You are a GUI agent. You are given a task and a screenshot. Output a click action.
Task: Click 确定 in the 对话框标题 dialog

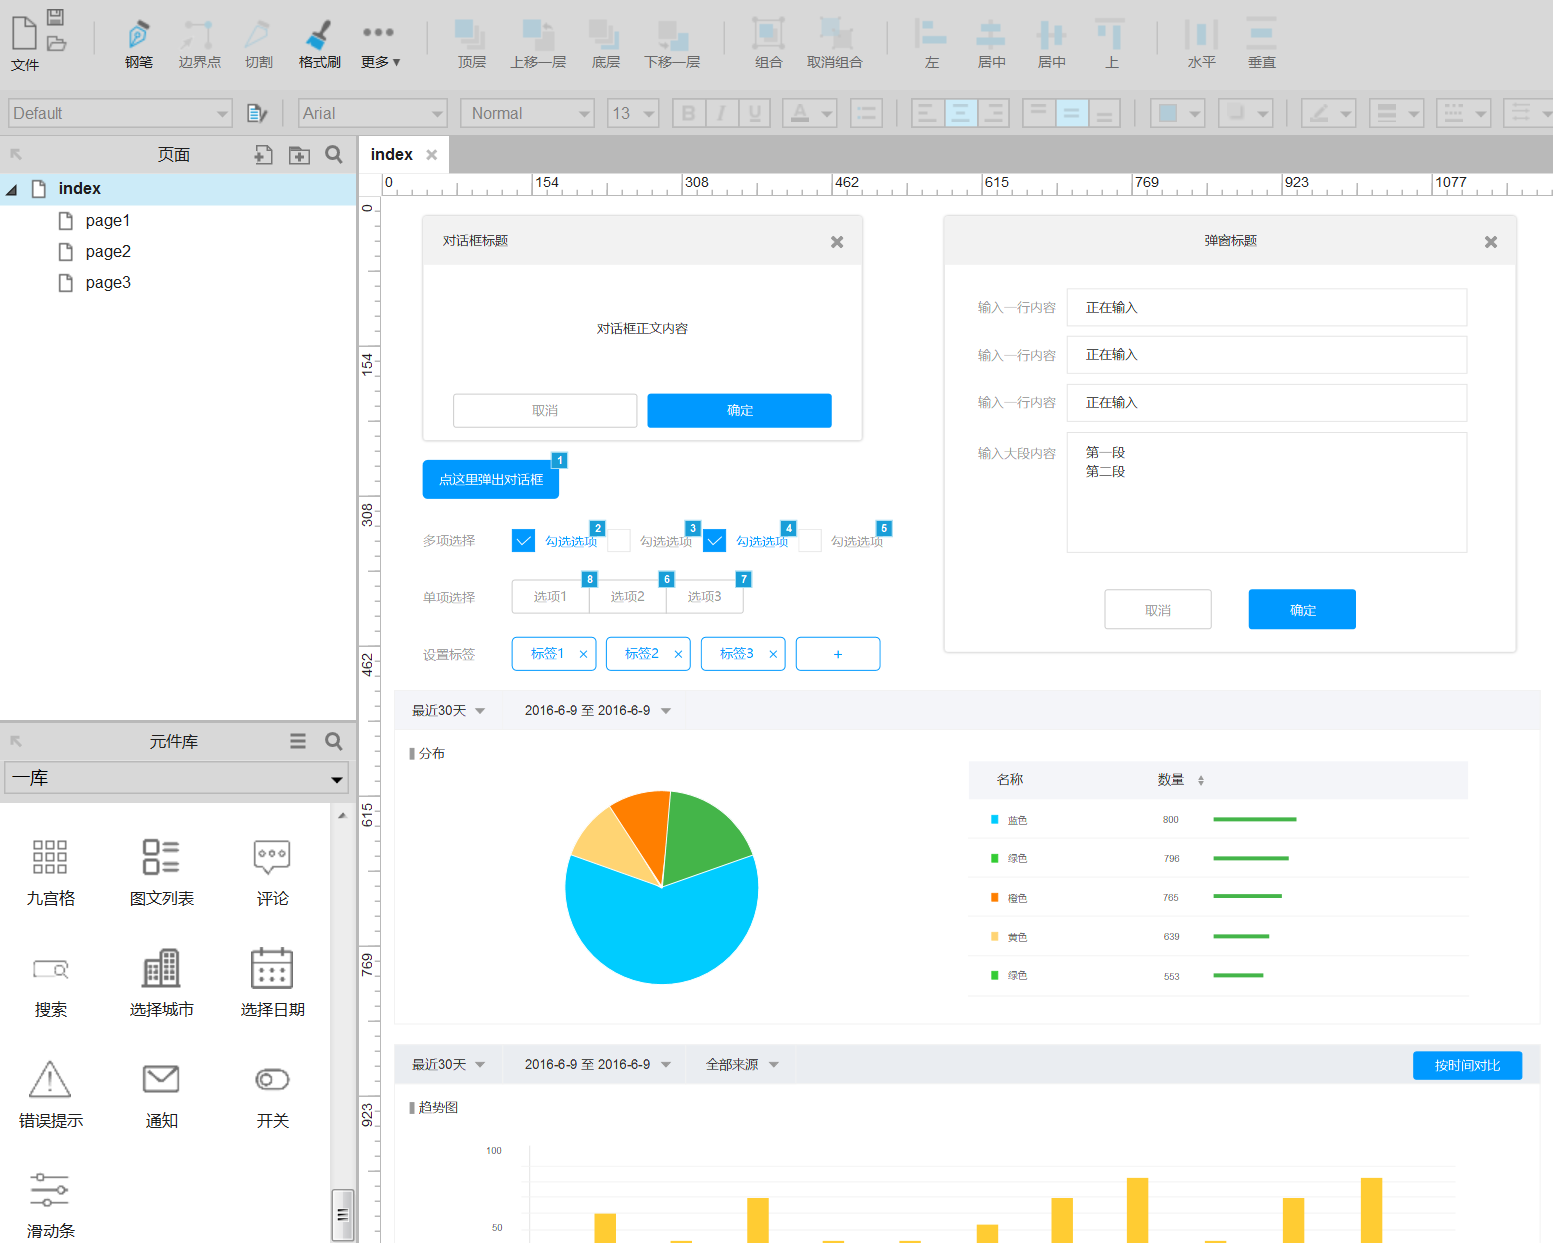(739, 410)
